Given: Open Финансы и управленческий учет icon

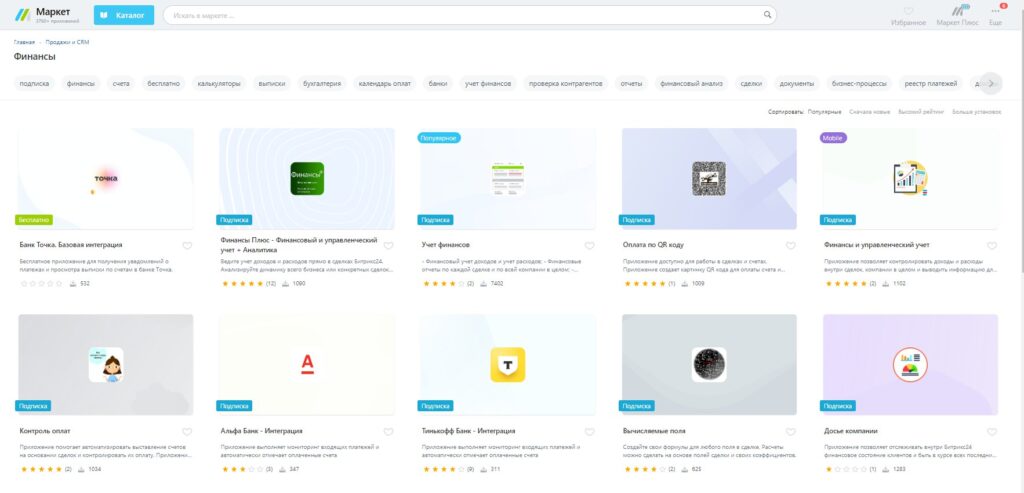Looking at the screenshot, I should pos(910,178).
